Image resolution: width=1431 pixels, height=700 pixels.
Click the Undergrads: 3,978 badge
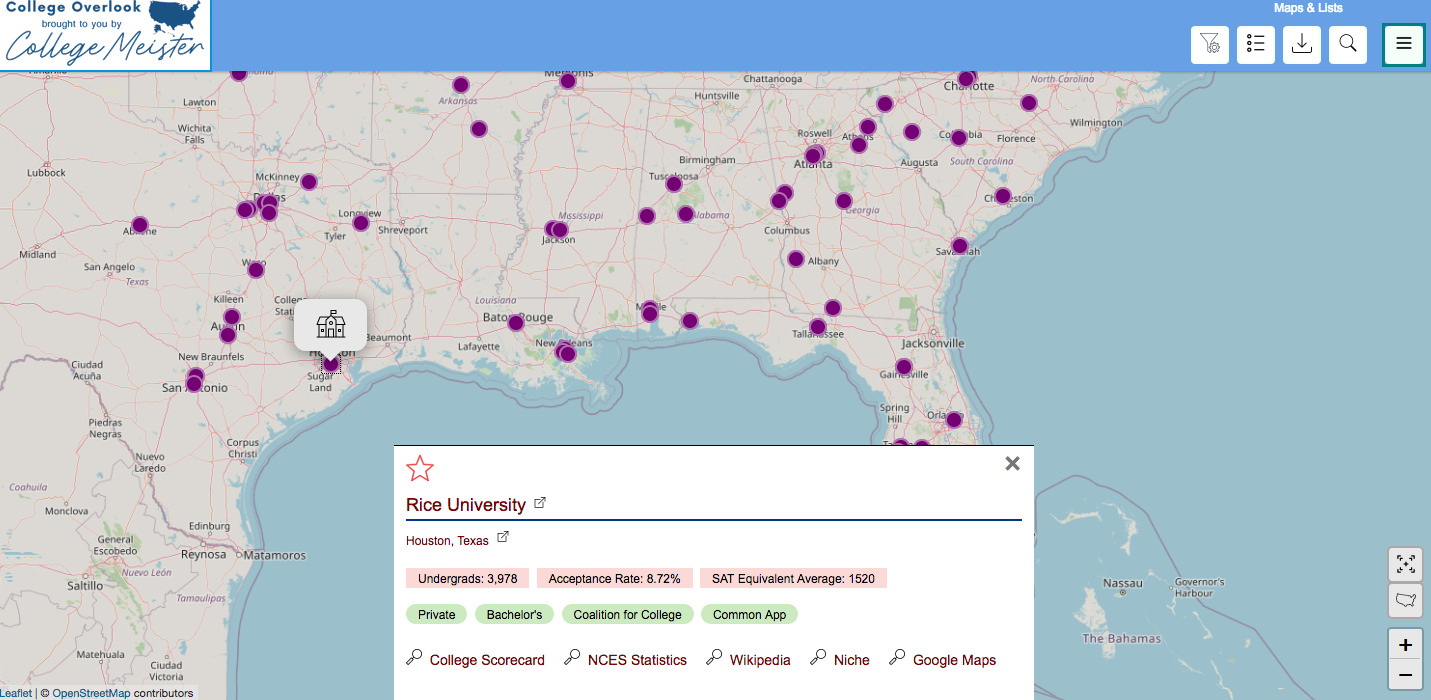pyautogui.click(x=467, y=578)
